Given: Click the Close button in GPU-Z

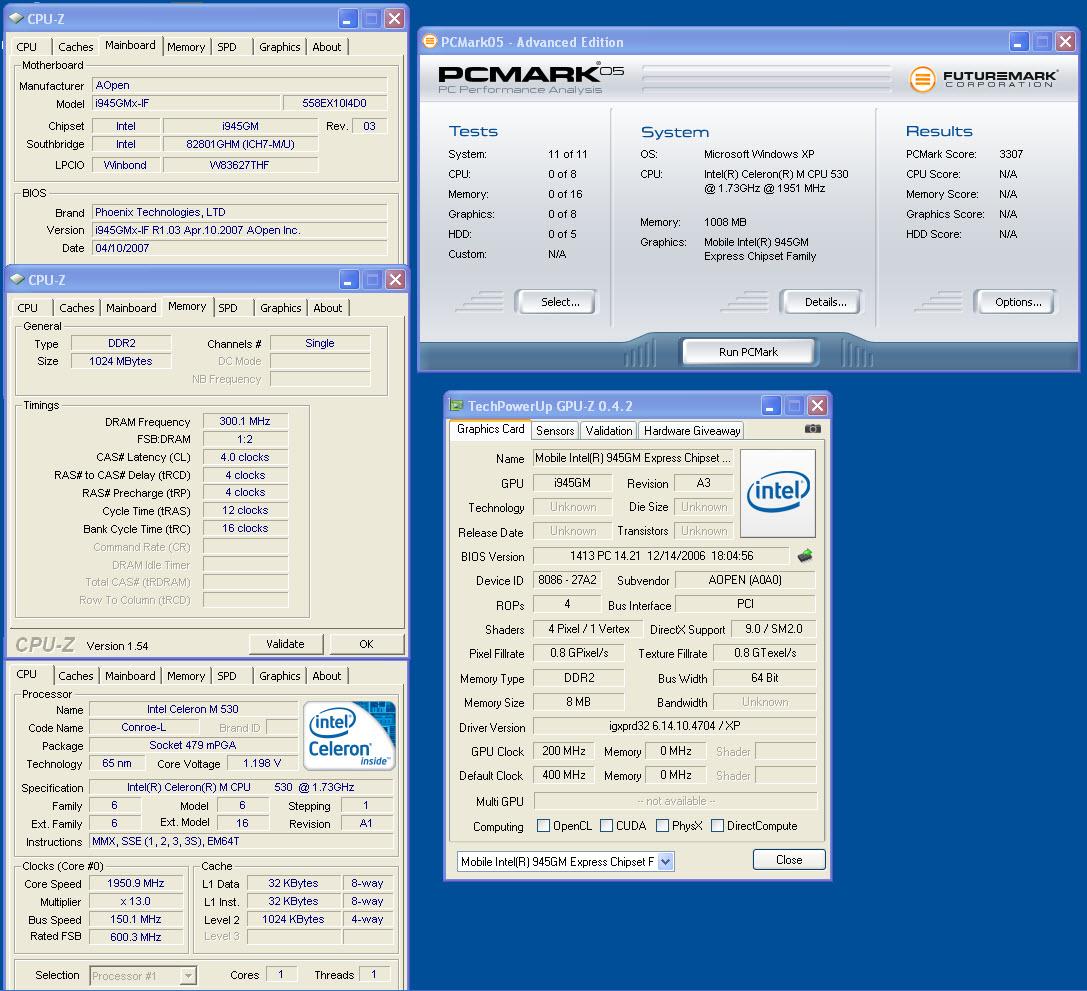Looking at the screenshot, I should tap(789, 859).
